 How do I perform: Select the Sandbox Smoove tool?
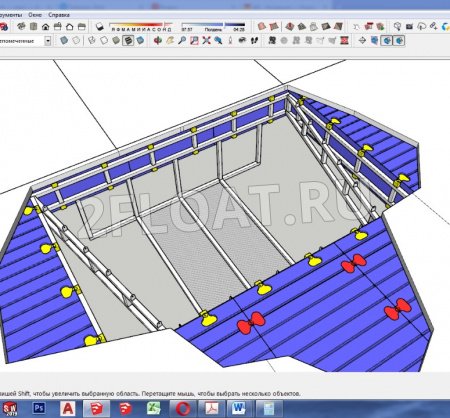pyautogui.click(x=290, y=26)
